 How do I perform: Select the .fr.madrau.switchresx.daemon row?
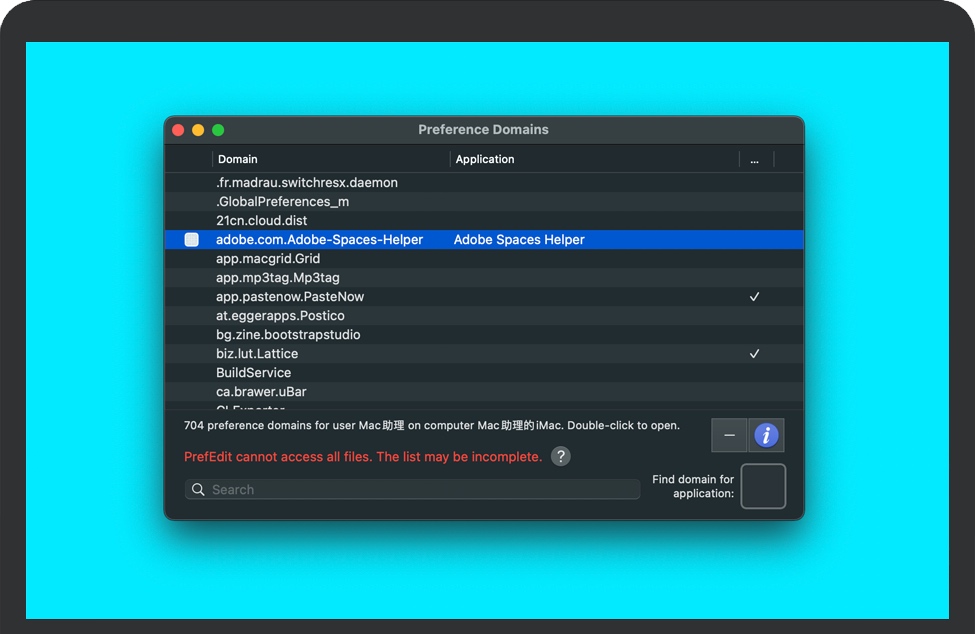(307, 183)
